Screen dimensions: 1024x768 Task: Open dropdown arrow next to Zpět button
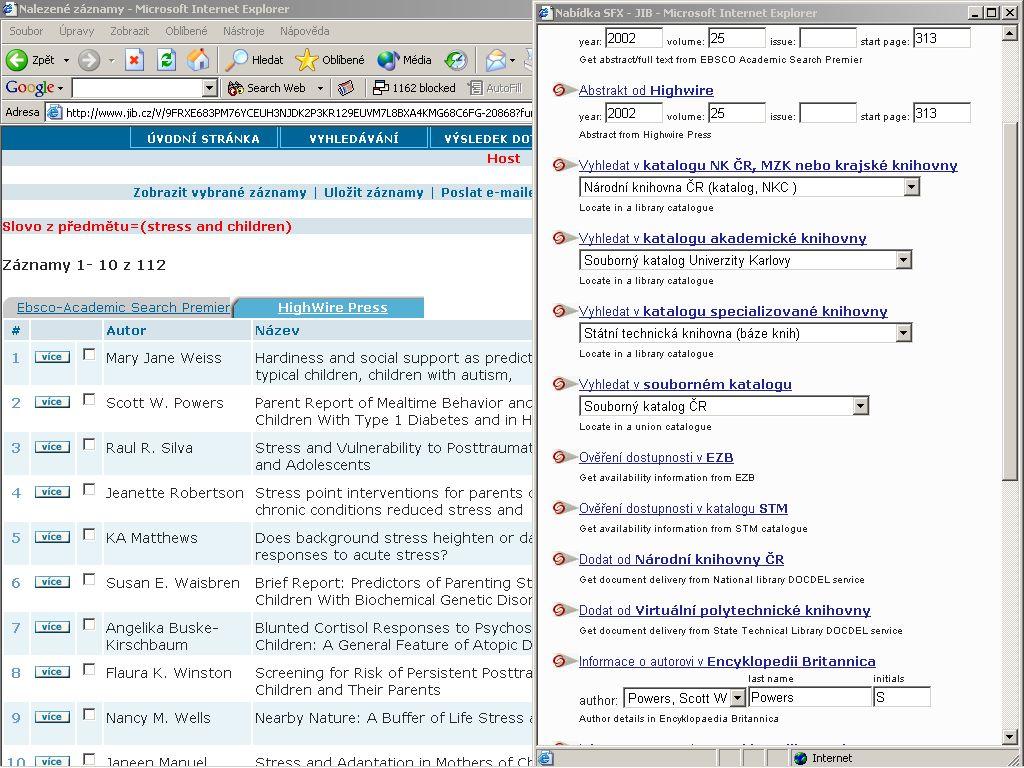pyautogui.click(x=66, y=61)
